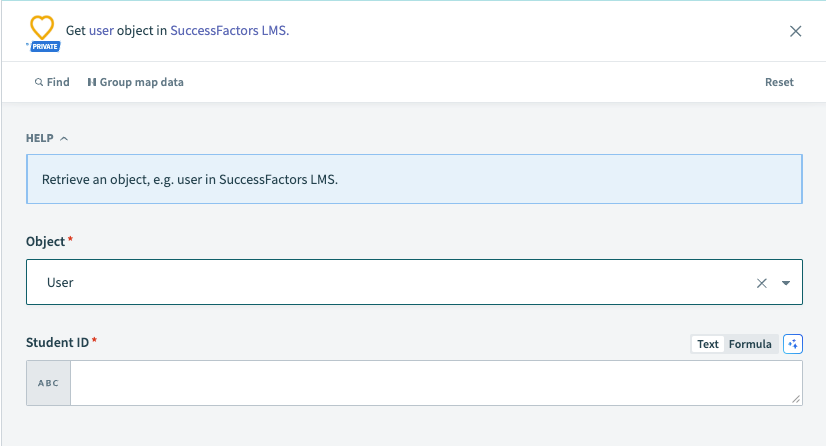Switch Student ID to Text mode
Image resolution: width=826 pixels, height=446 pixels.
(x=707, y=344)
